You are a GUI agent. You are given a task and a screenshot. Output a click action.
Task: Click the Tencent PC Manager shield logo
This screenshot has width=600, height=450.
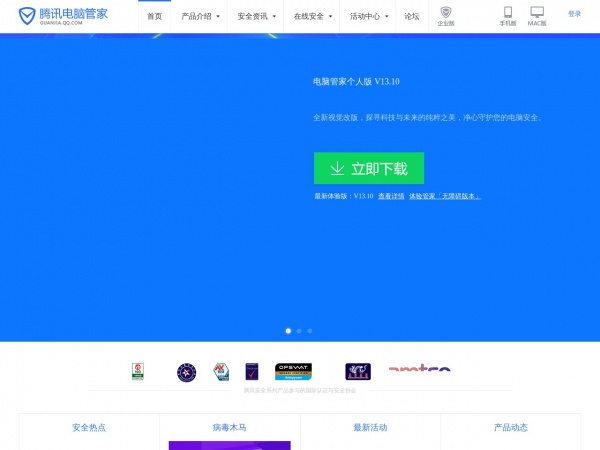[x=27, y=16]
